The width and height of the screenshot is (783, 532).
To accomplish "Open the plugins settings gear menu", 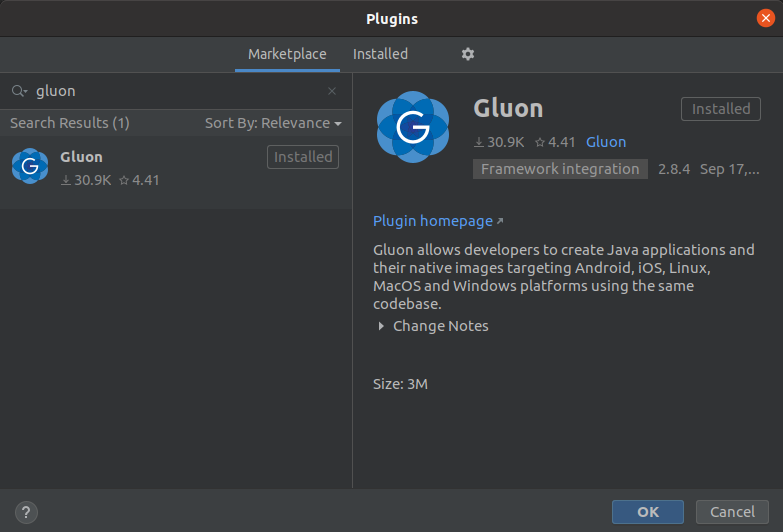I will pos(467,54).
